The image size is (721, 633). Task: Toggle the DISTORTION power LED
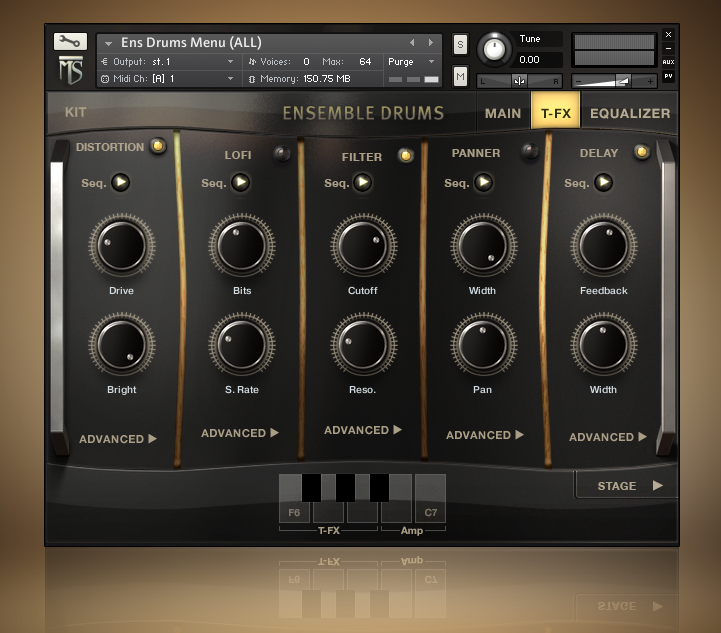158,146
